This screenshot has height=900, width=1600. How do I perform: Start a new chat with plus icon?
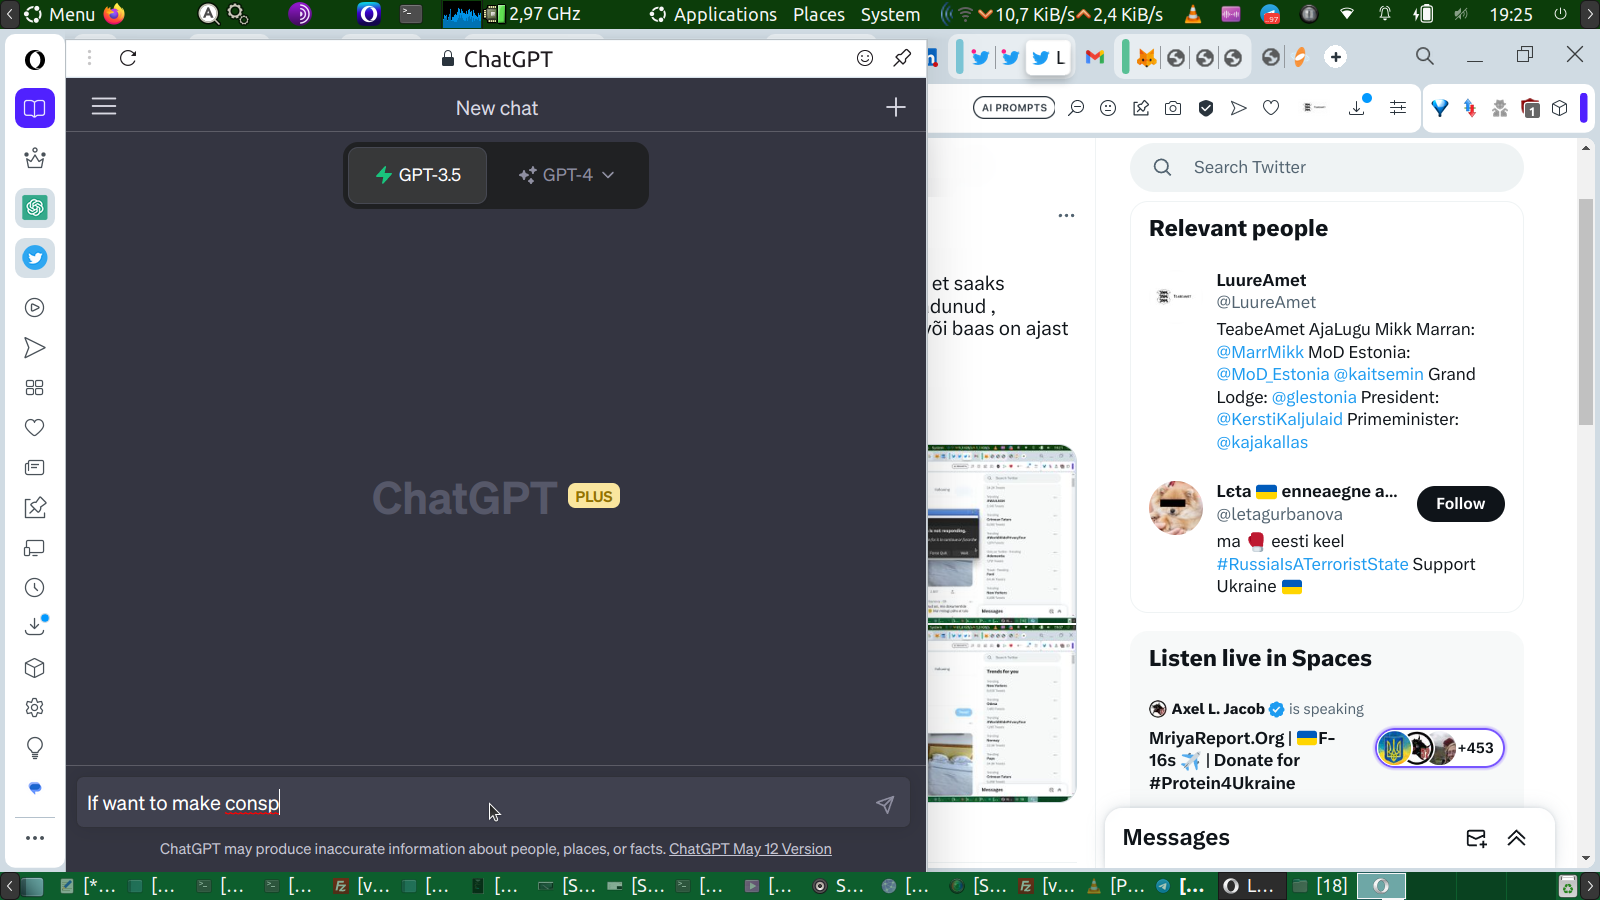tap(896, 107)
